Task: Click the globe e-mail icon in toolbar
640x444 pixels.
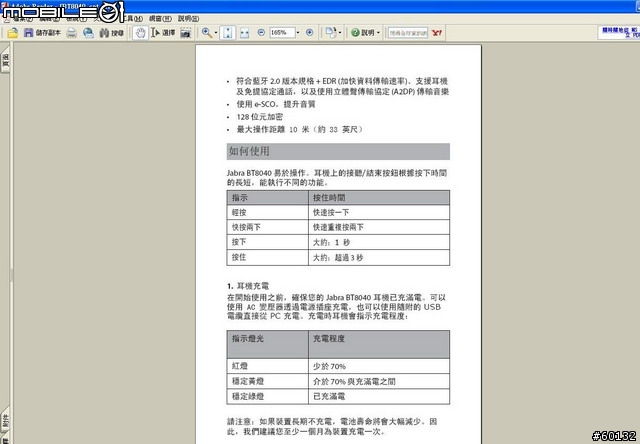Action: [88, 33]
